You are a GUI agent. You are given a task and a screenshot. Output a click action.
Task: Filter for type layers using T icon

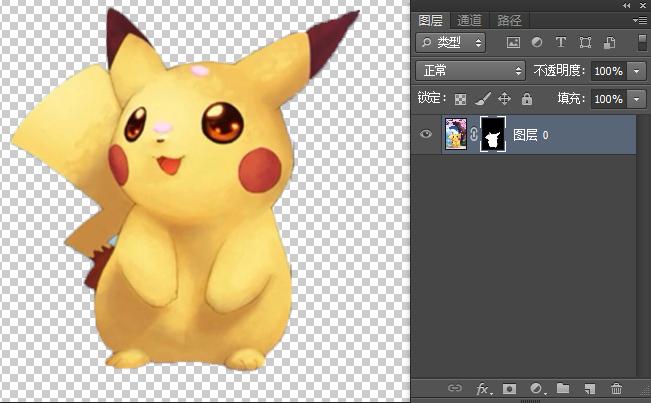click(x=560, y=43)
